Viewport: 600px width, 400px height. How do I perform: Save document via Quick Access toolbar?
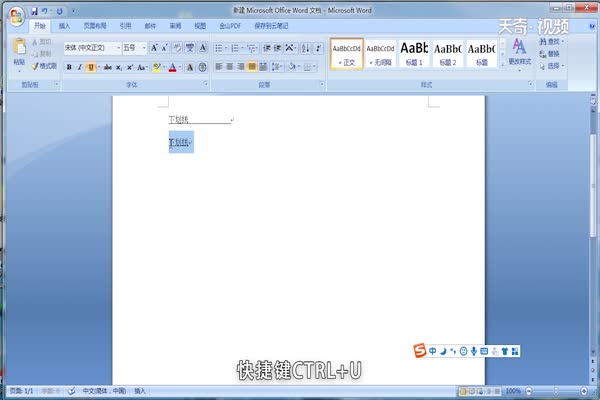pos(35,10)
